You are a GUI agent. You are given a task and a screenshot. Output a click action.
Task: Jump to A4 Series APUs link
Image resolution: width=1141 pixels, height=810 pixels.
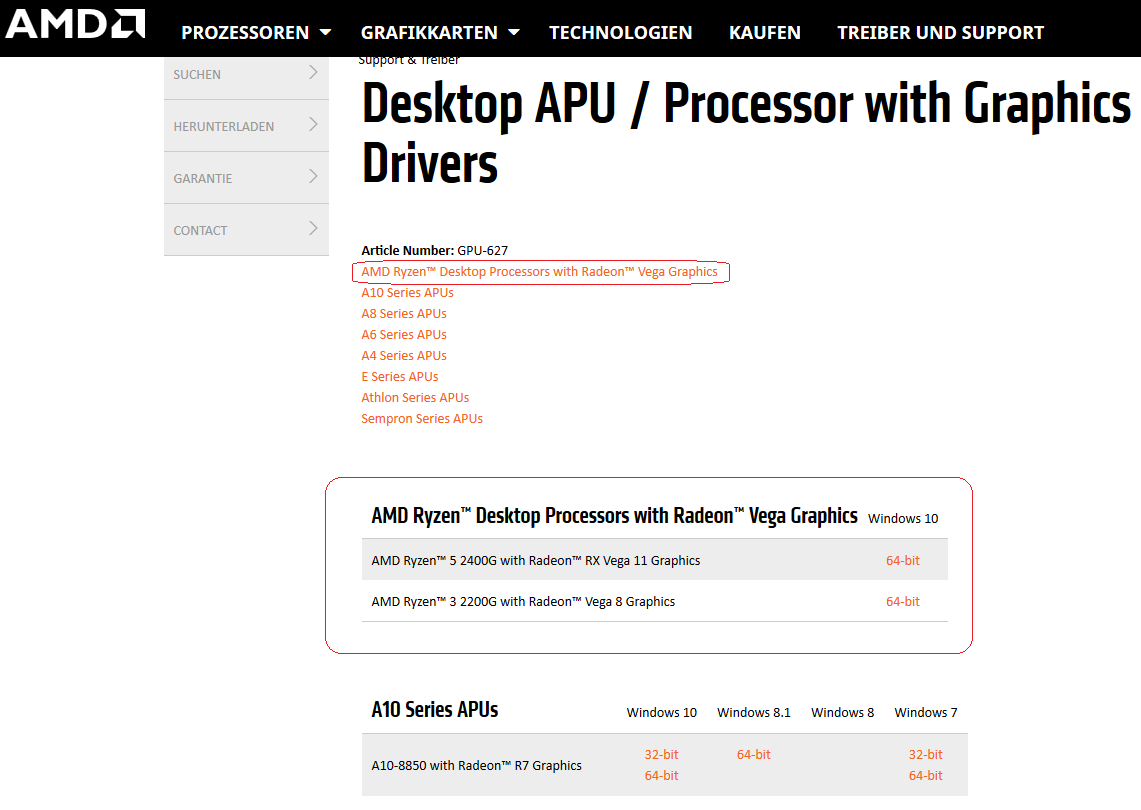coord(404,356)
